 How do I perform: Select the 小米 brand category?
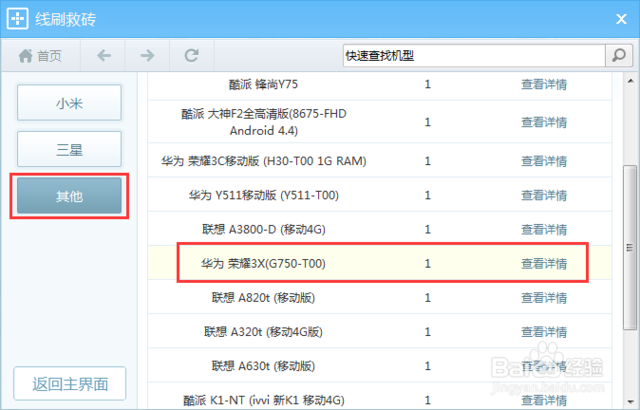pyautogui.click(x=69, y=103)
